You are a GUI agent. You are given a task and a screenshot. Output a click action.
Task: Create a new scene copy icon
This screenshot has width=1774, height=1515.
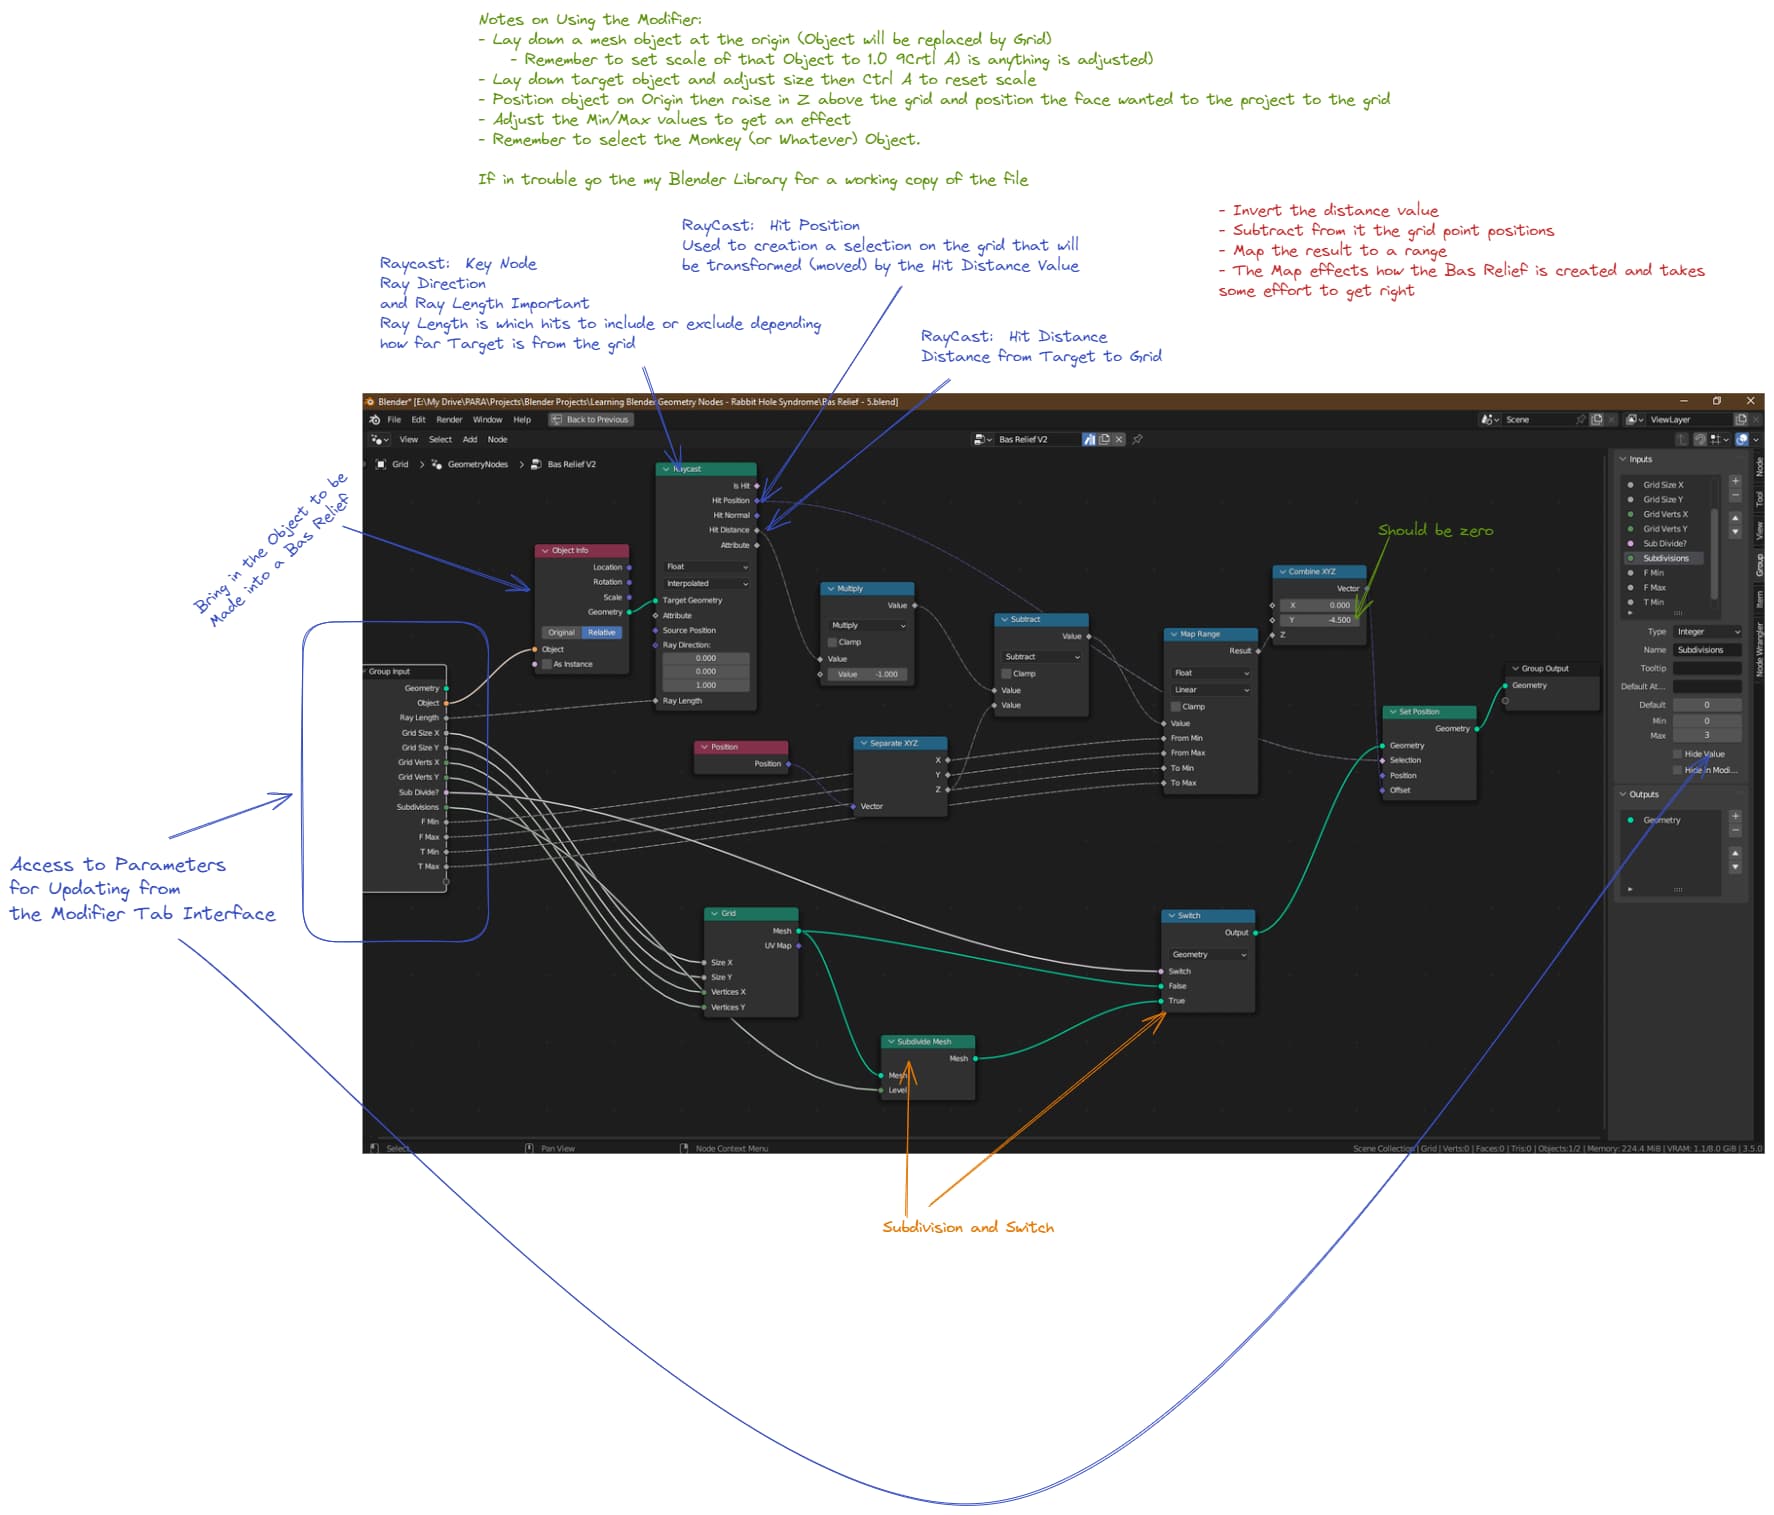(1597, 420)
